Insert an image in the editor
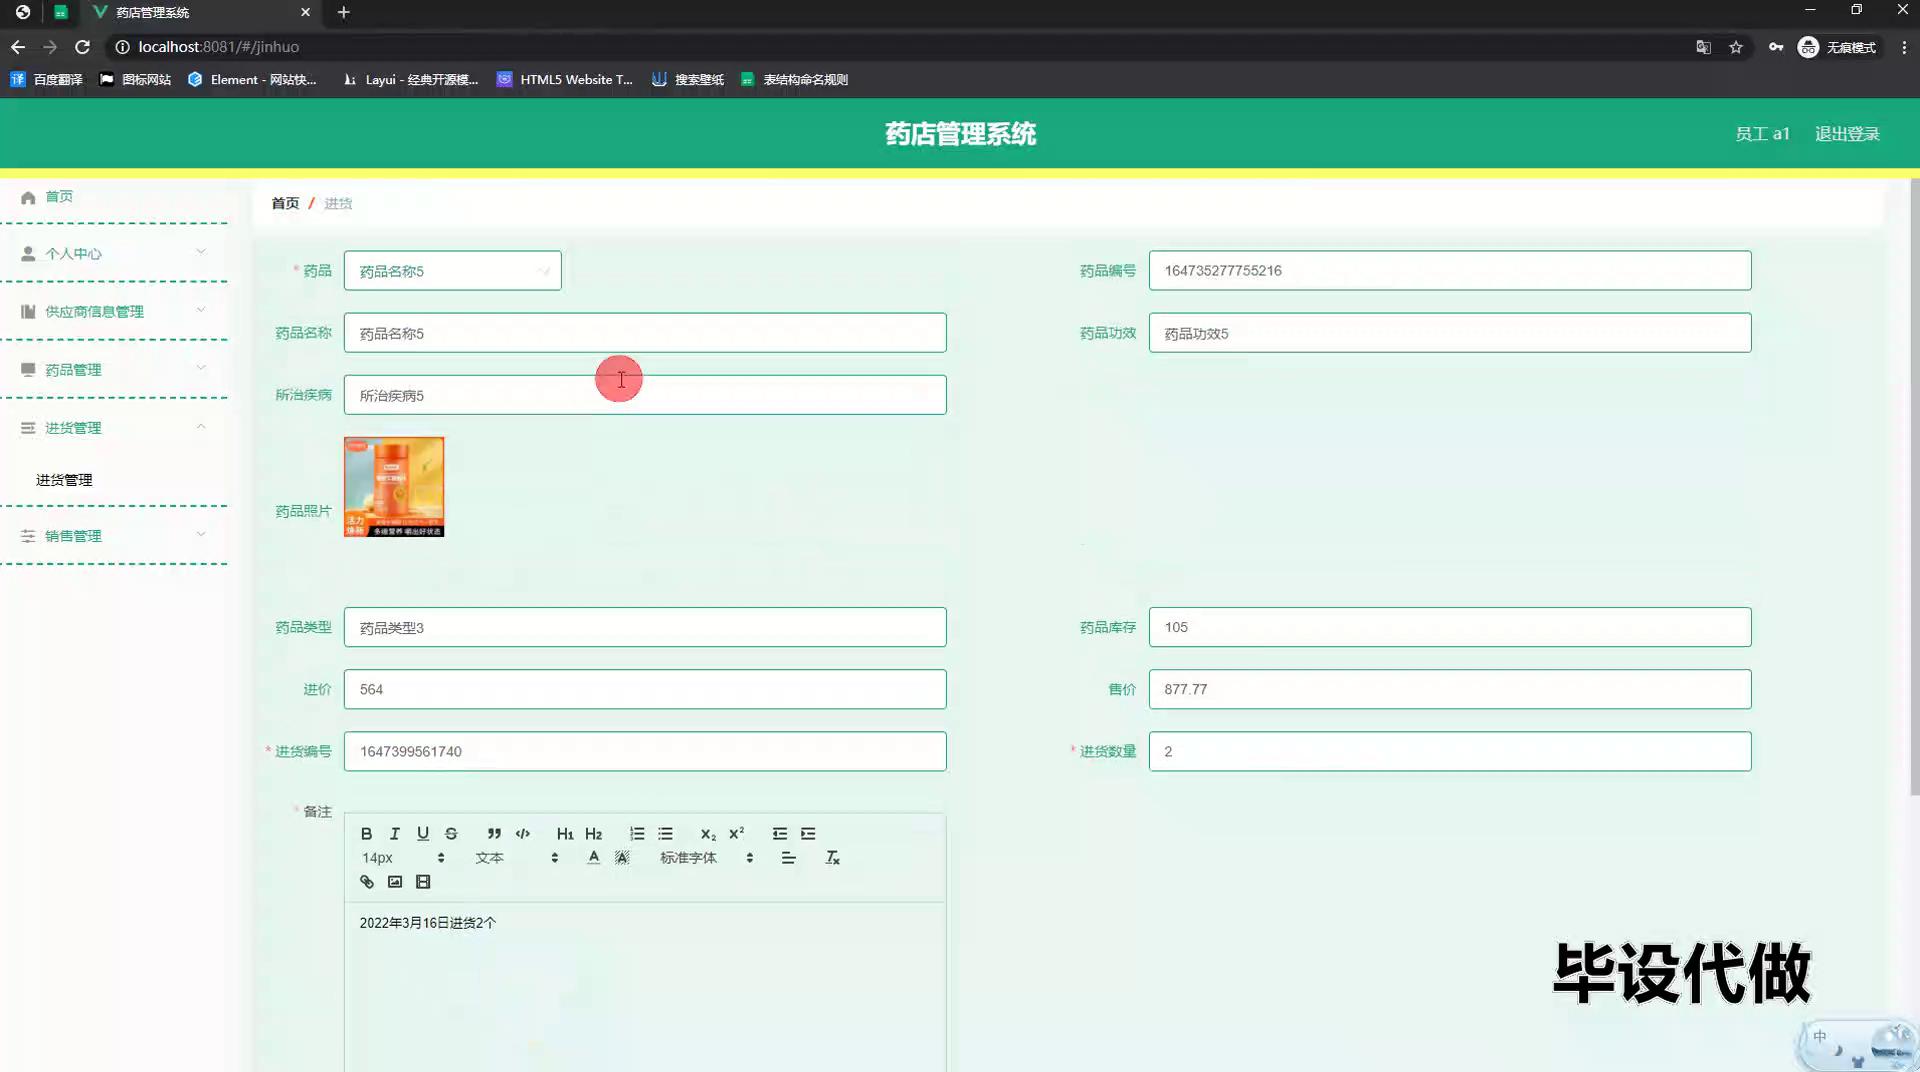Image resolution: width=1920 pixels, height=1072 pixels. point(394,881)
